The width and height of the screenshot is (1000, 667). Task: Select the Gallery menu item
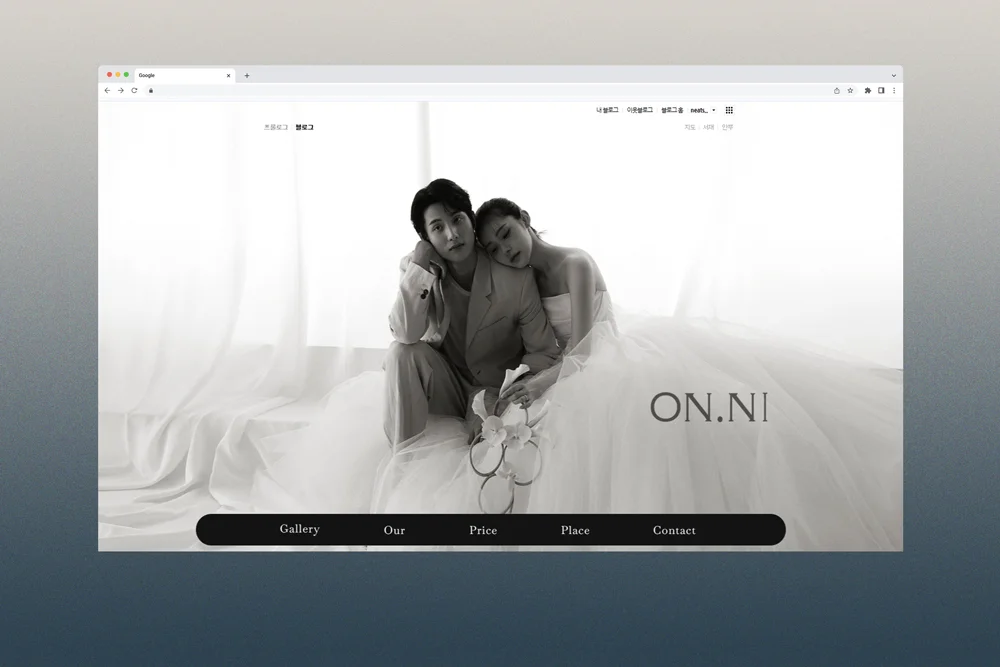coord(299,529)
